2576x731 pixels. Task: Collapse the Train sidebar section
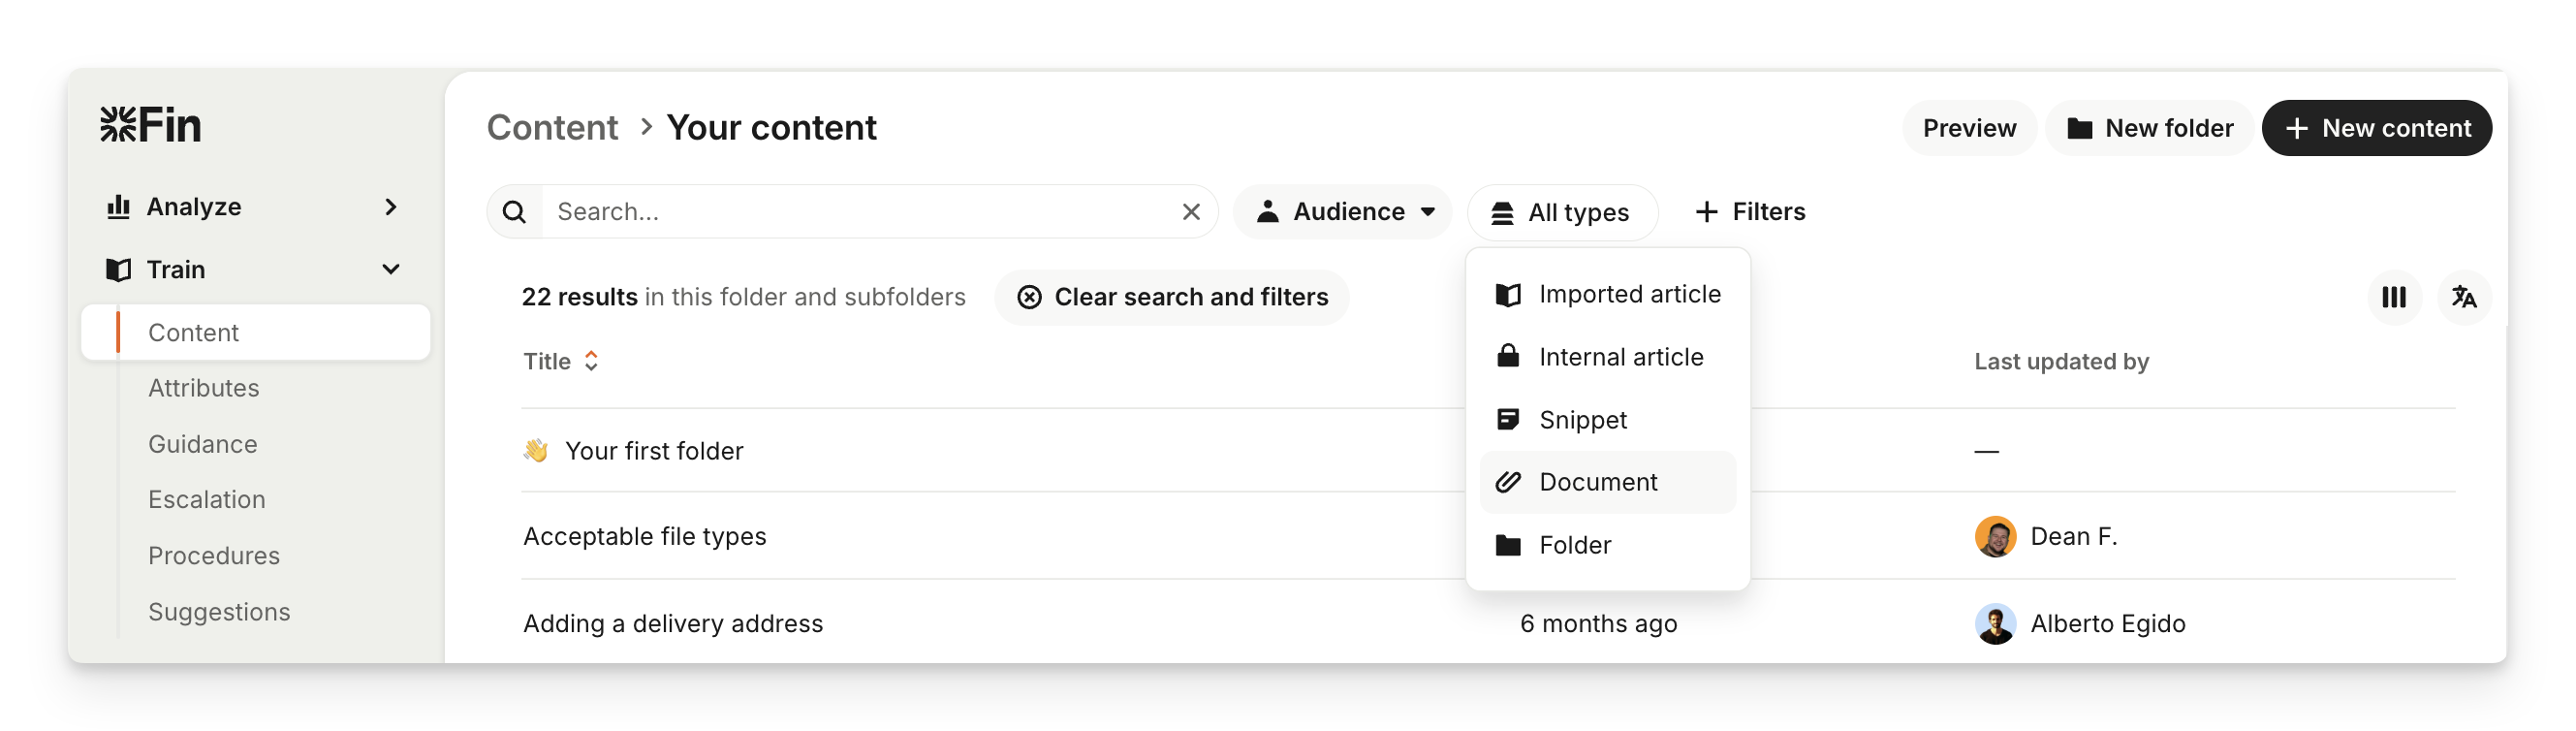pos(390,270)
